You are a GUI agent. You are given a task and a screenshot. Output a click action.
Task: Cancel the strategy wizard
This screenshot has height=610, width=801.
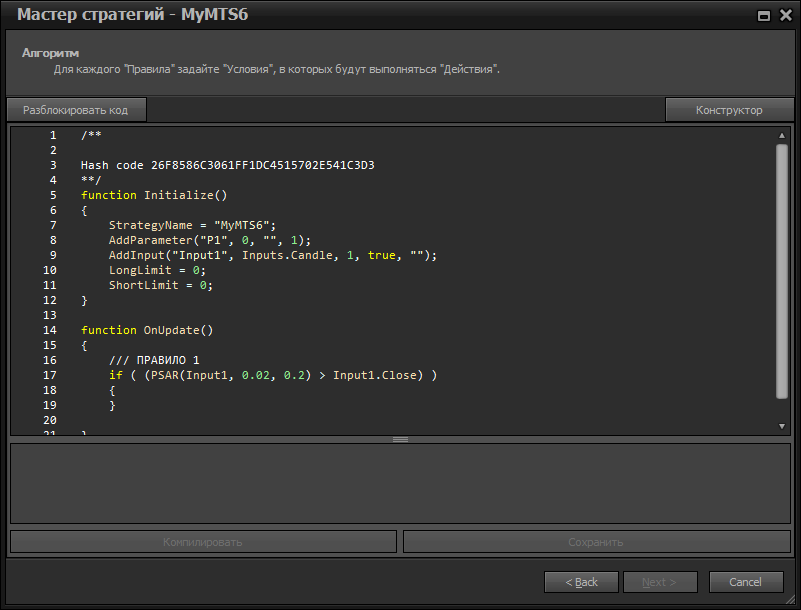pyautogui.click(x=745, y=582)
